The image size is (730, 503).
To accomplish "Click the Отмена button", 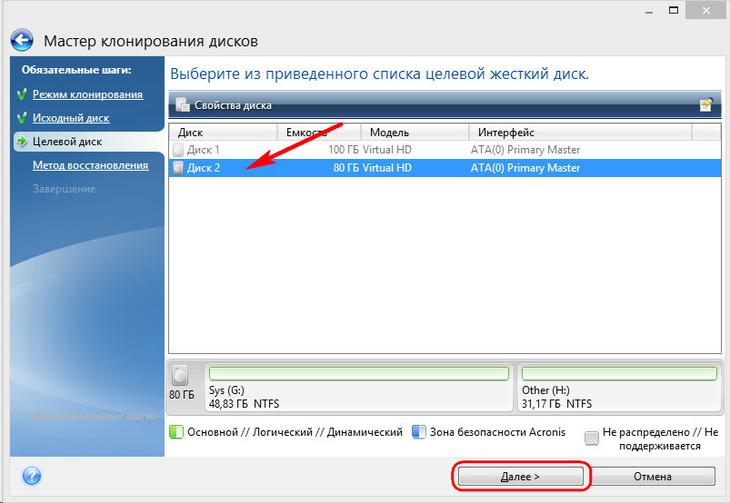I will point(652,476).
